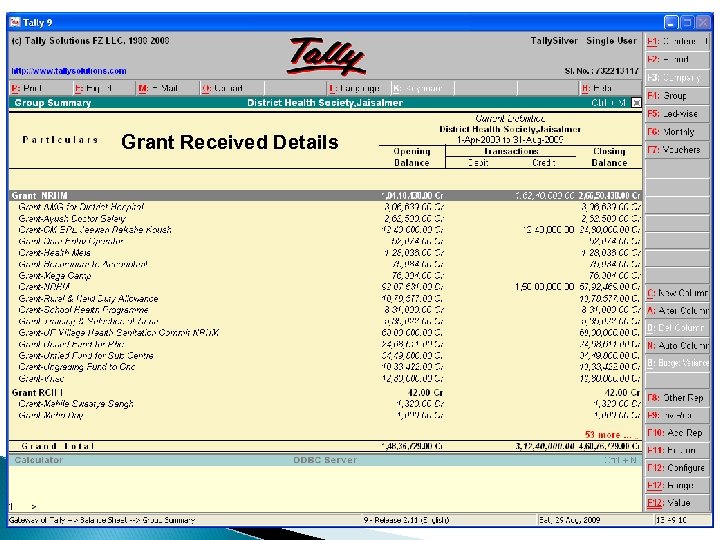Image resolution: width=720 pixels, height=540 pixels.
Task: Select Grant-Rural & Hard Duty Allowance row
Action: 325,298
